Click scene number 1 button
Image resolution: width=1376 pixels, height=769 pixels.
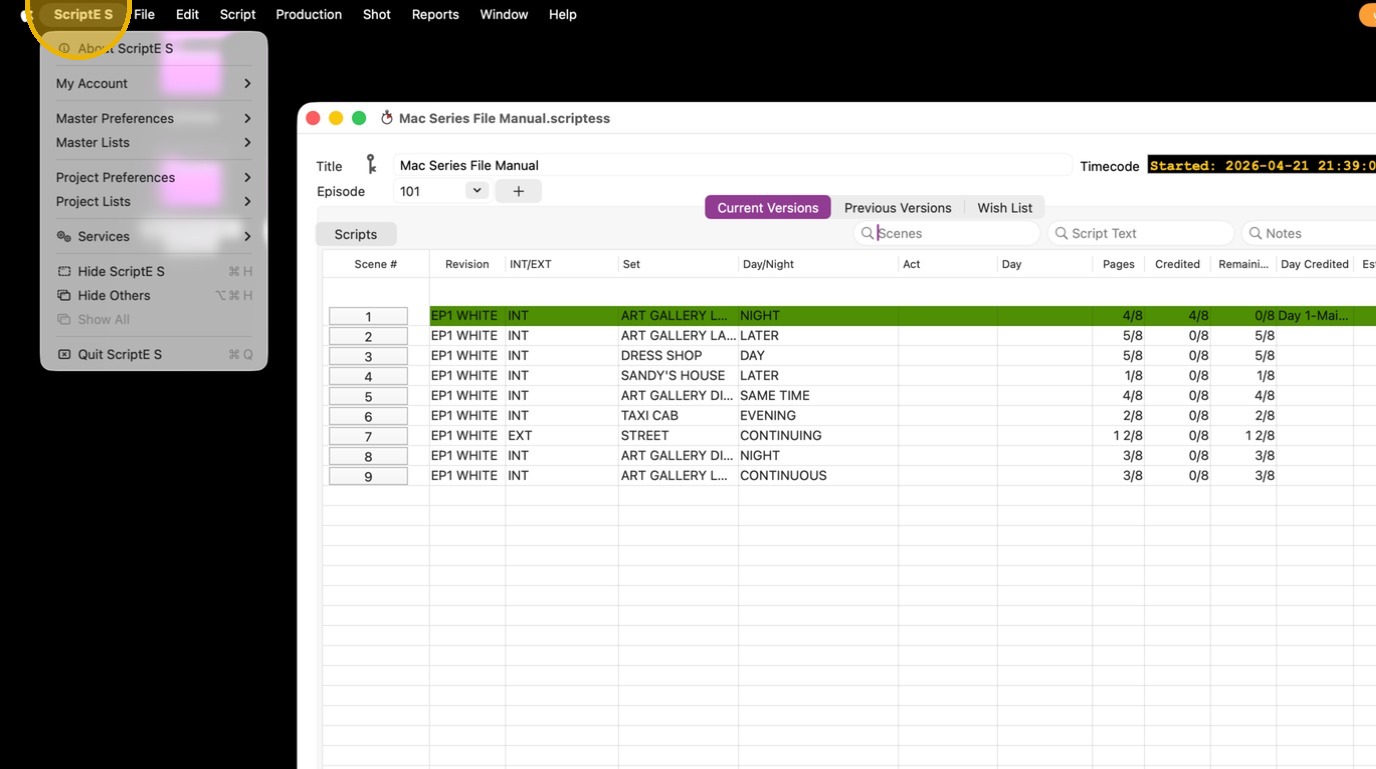368,316
